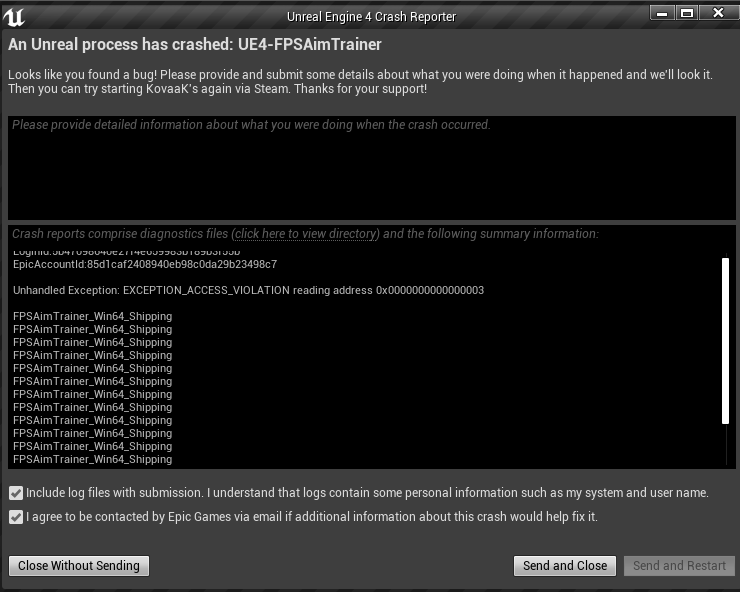Click the crash summary scrollbar thumb

pos(725,341)
